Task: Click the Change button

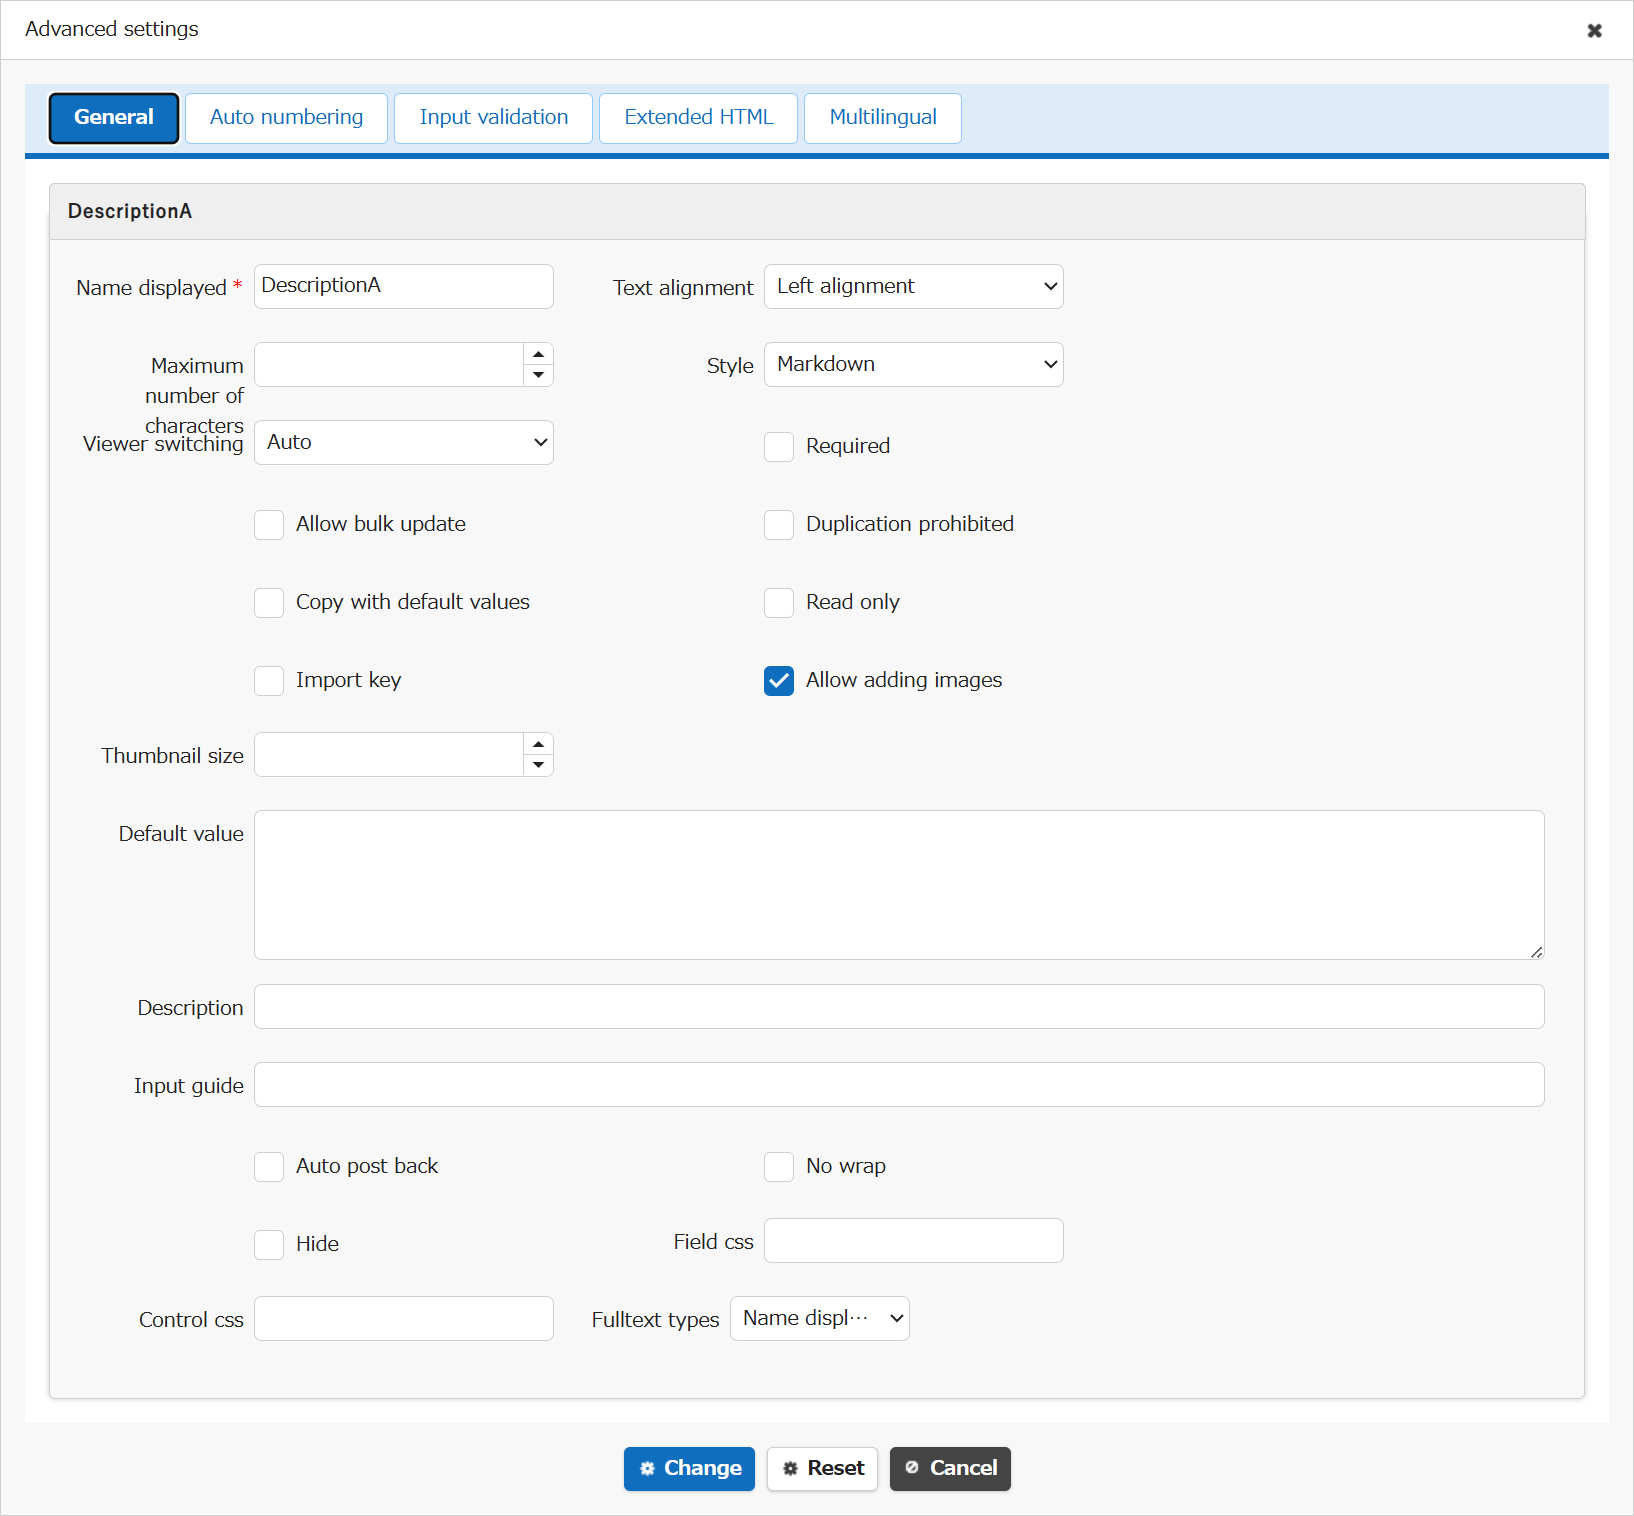Action: point(689,1468)
